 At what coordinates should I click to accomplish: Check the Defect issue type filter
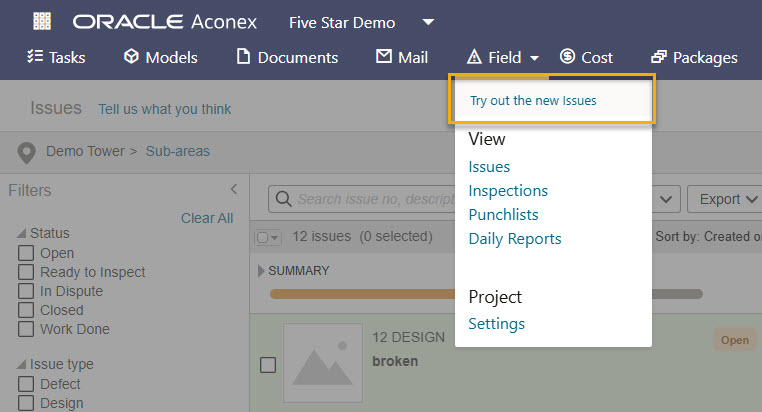26,384
